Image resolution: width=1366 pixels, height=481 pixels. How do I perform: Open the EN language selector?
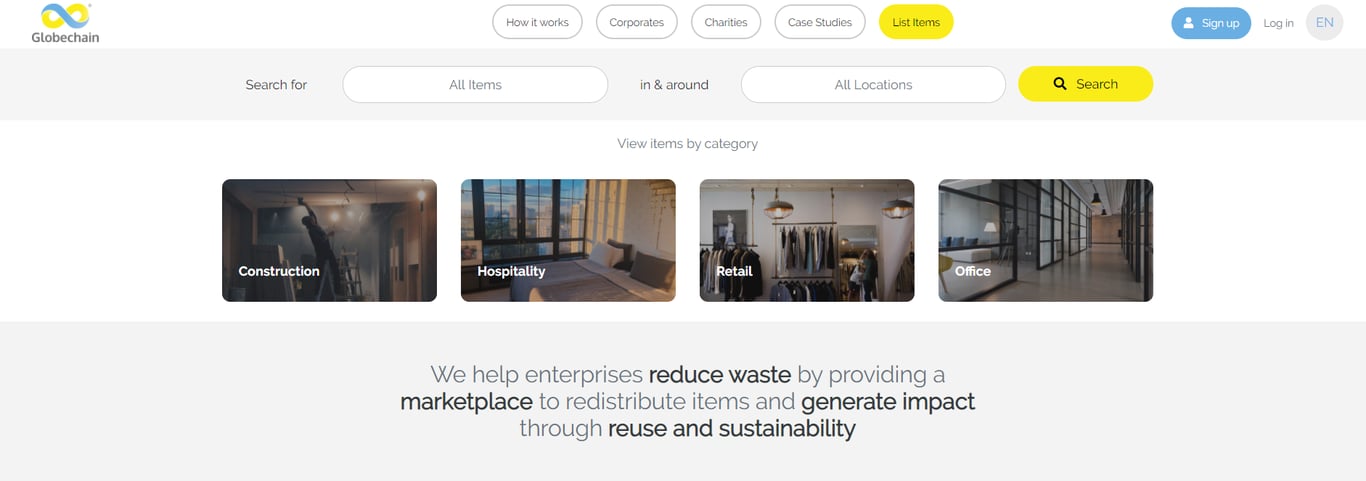click(1324, 22)
